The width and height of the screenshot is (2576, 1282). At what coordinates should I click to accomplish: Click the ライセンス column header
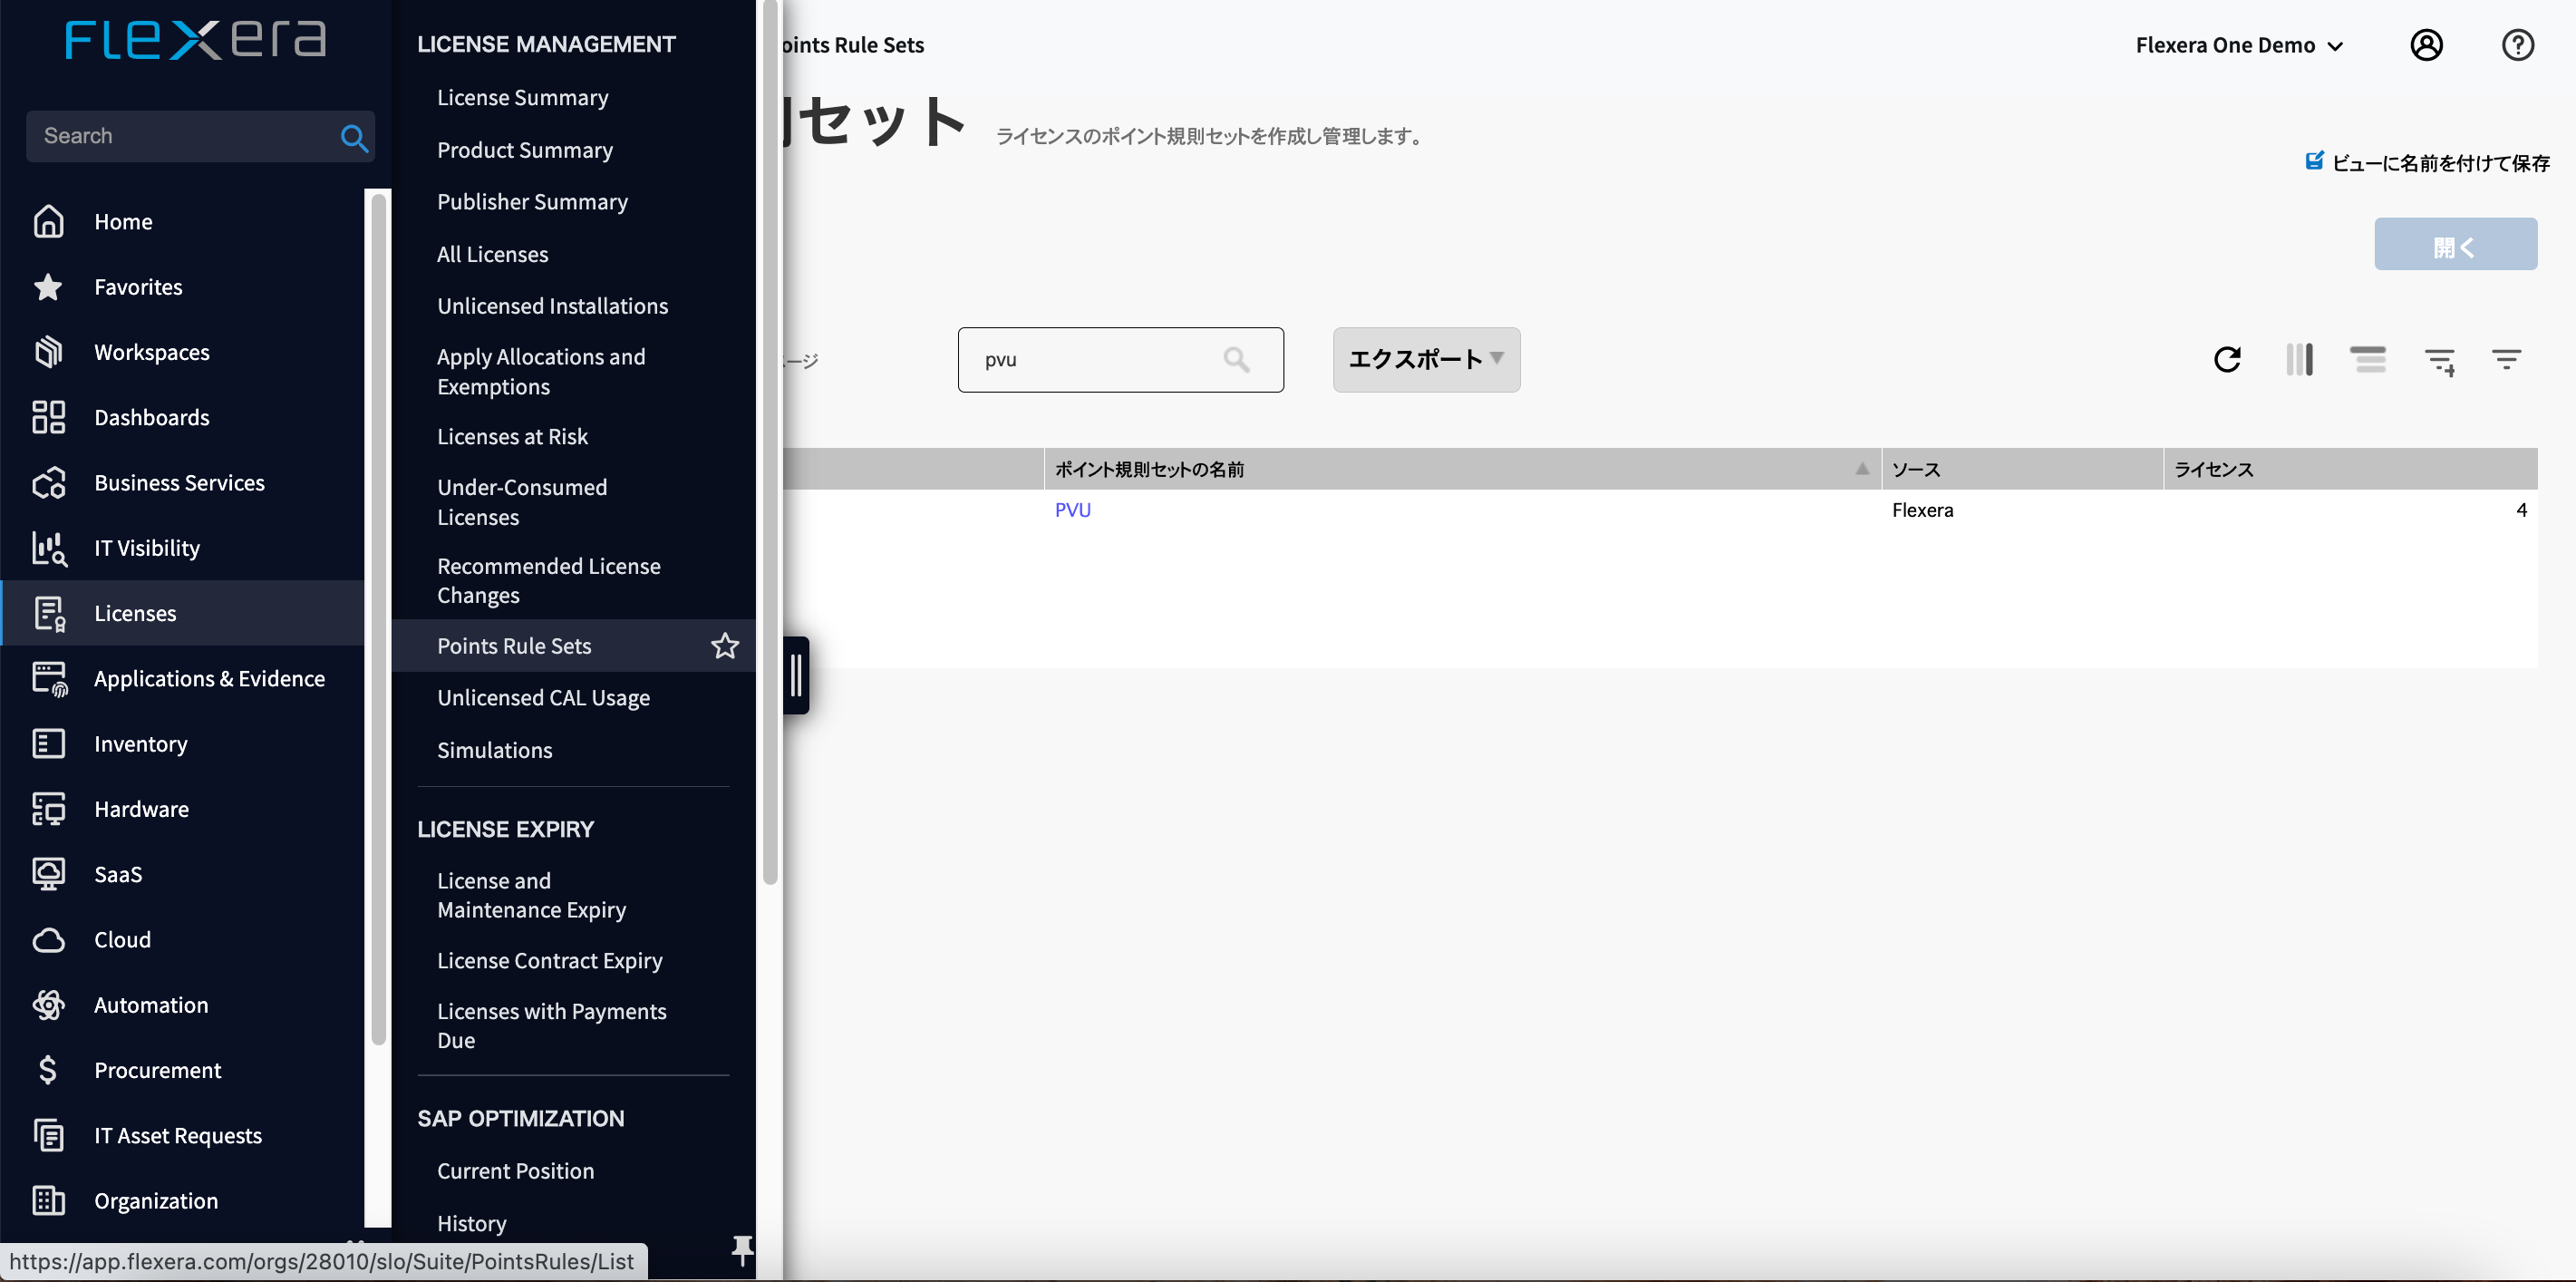point(2350,469)
